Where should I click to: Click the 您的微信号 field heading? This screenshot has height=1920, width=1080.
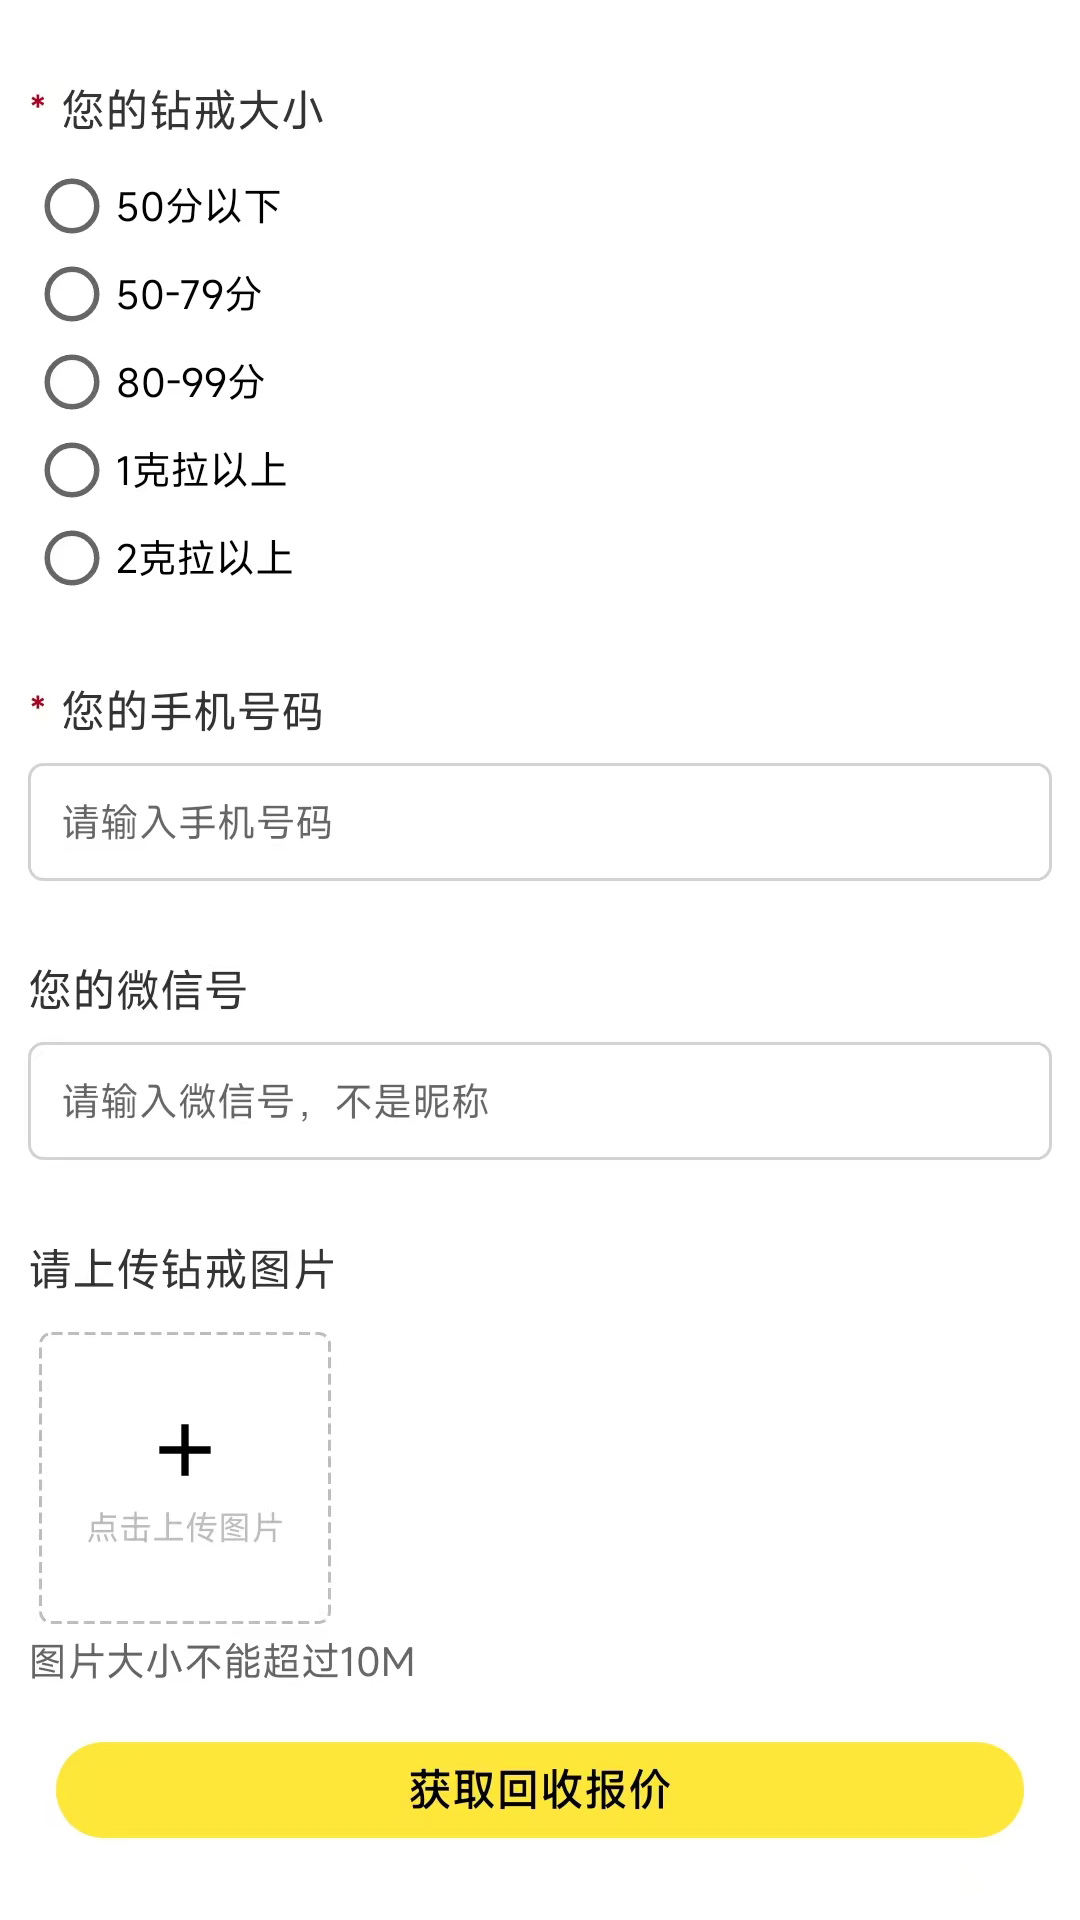tap(138, 990)
